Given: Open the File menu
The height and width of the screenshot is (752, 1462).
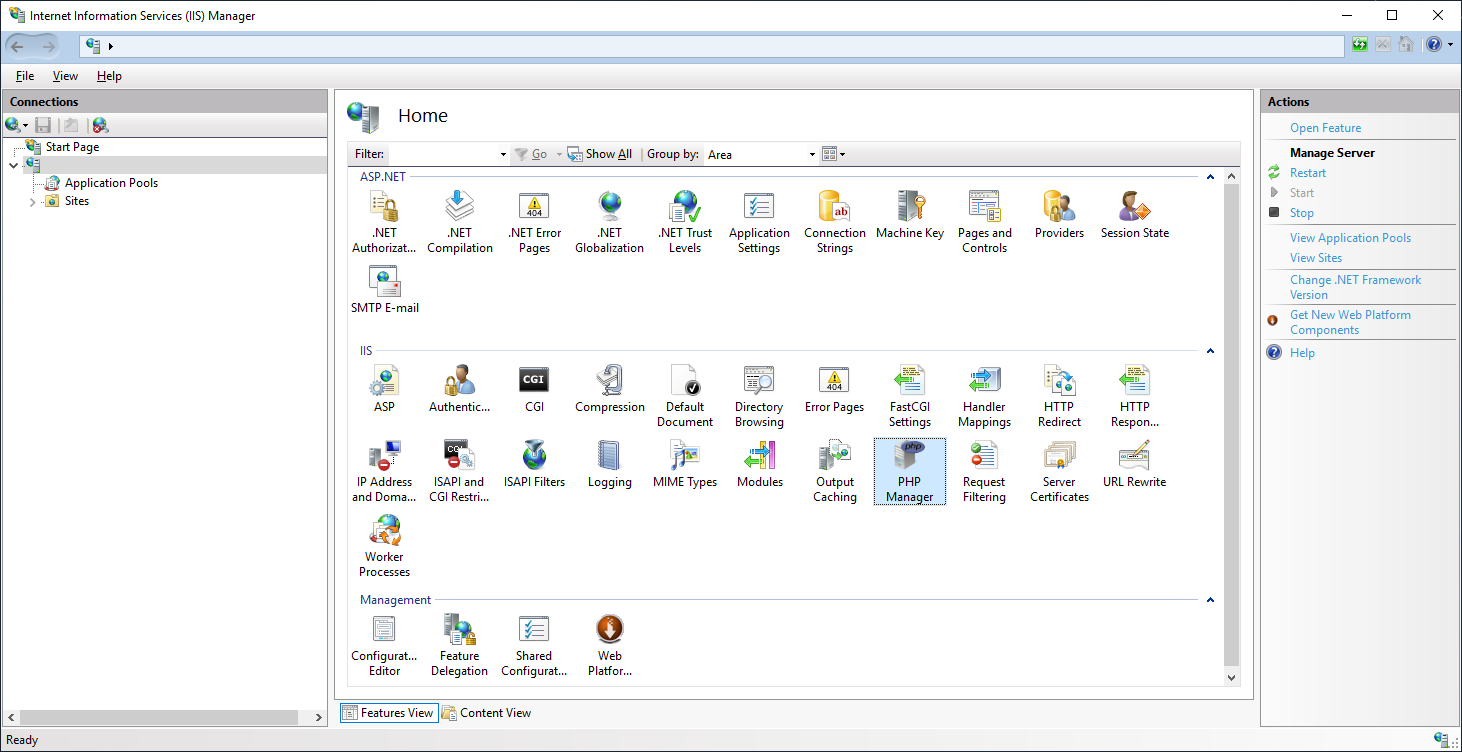Looking at the screenshot, I should coord(25,76).
